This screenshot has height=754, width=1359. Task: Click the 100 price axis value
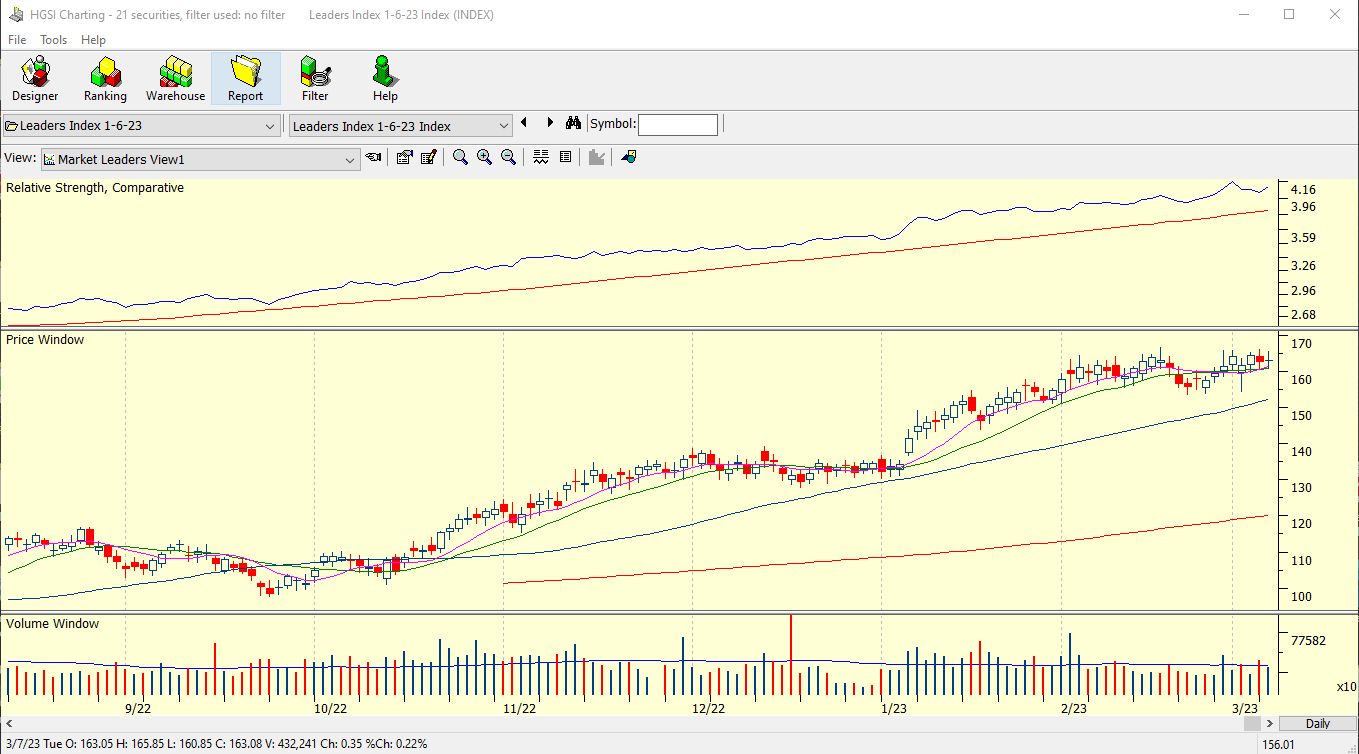(1301, 597)
